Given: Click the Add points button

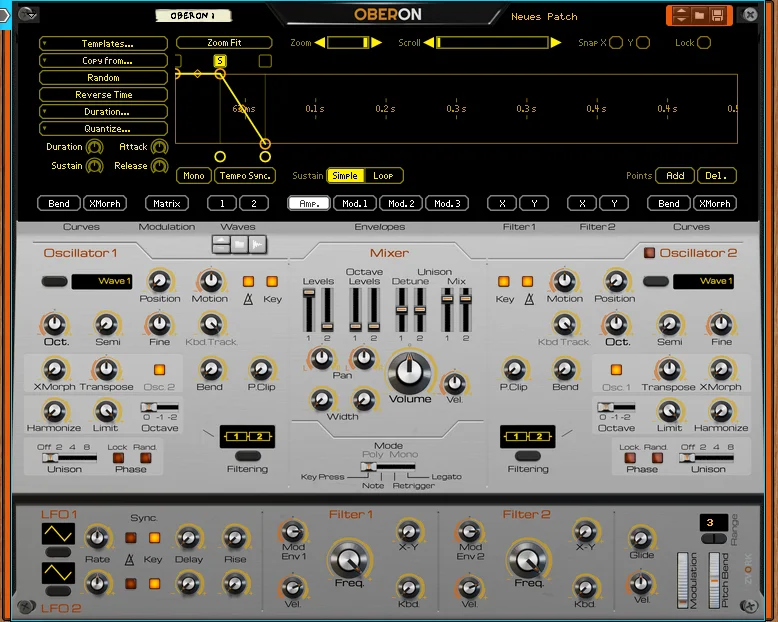Looking at the screenshot, I should click(x=675, y=176).
